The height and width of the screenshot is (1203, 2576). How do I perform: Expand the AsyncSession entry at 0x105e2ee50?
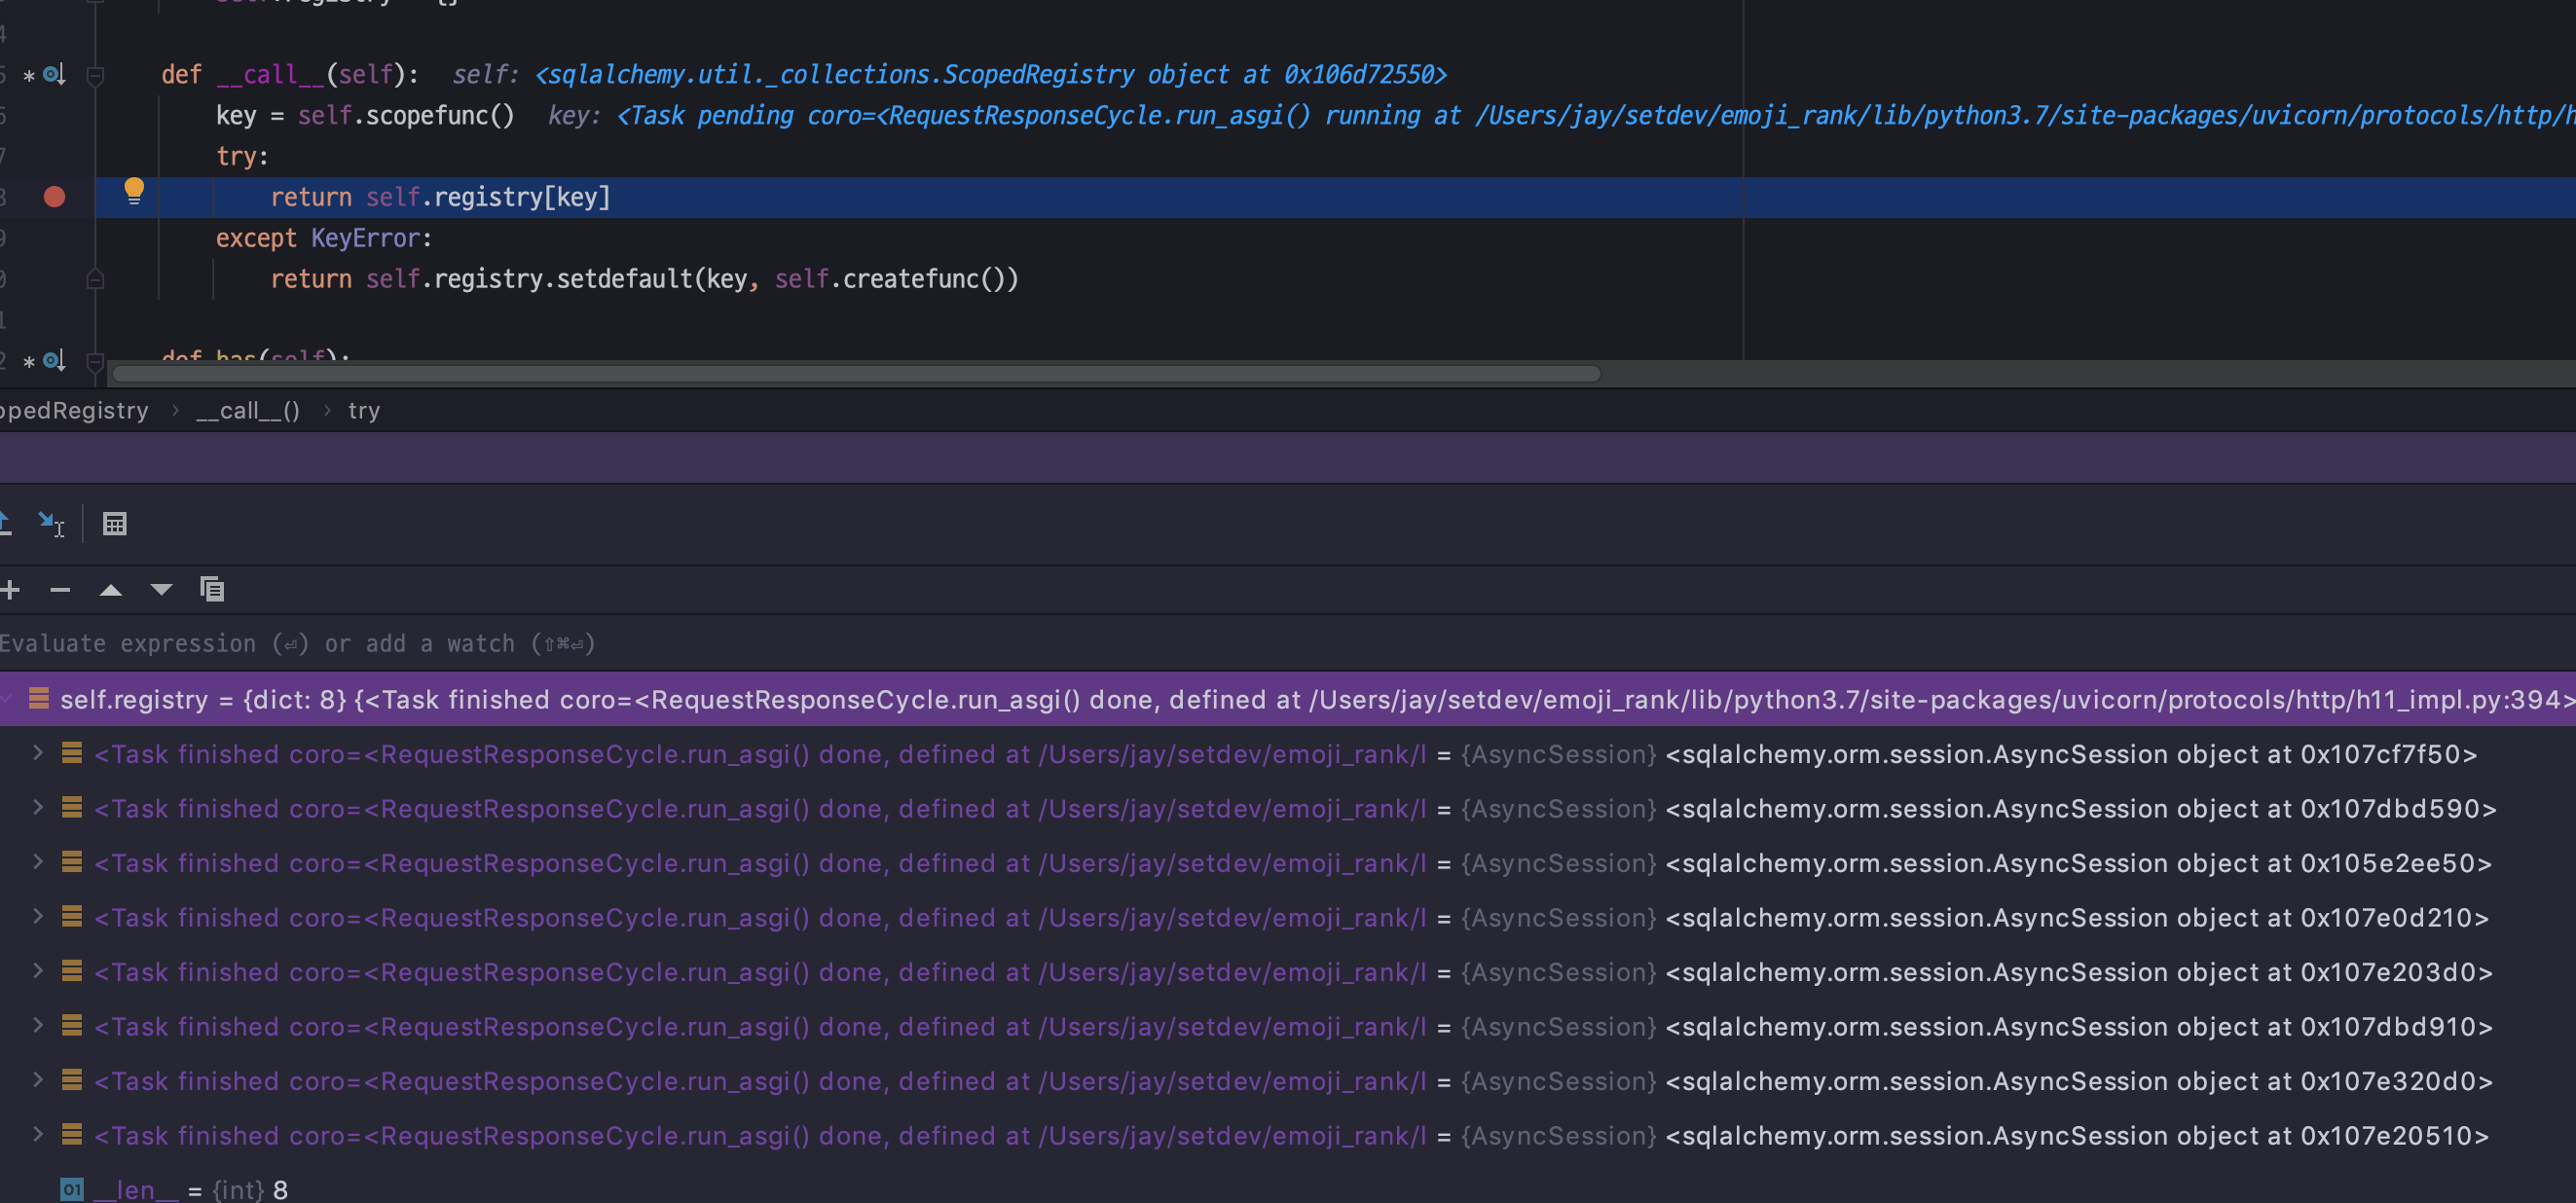tap(38, 862)
